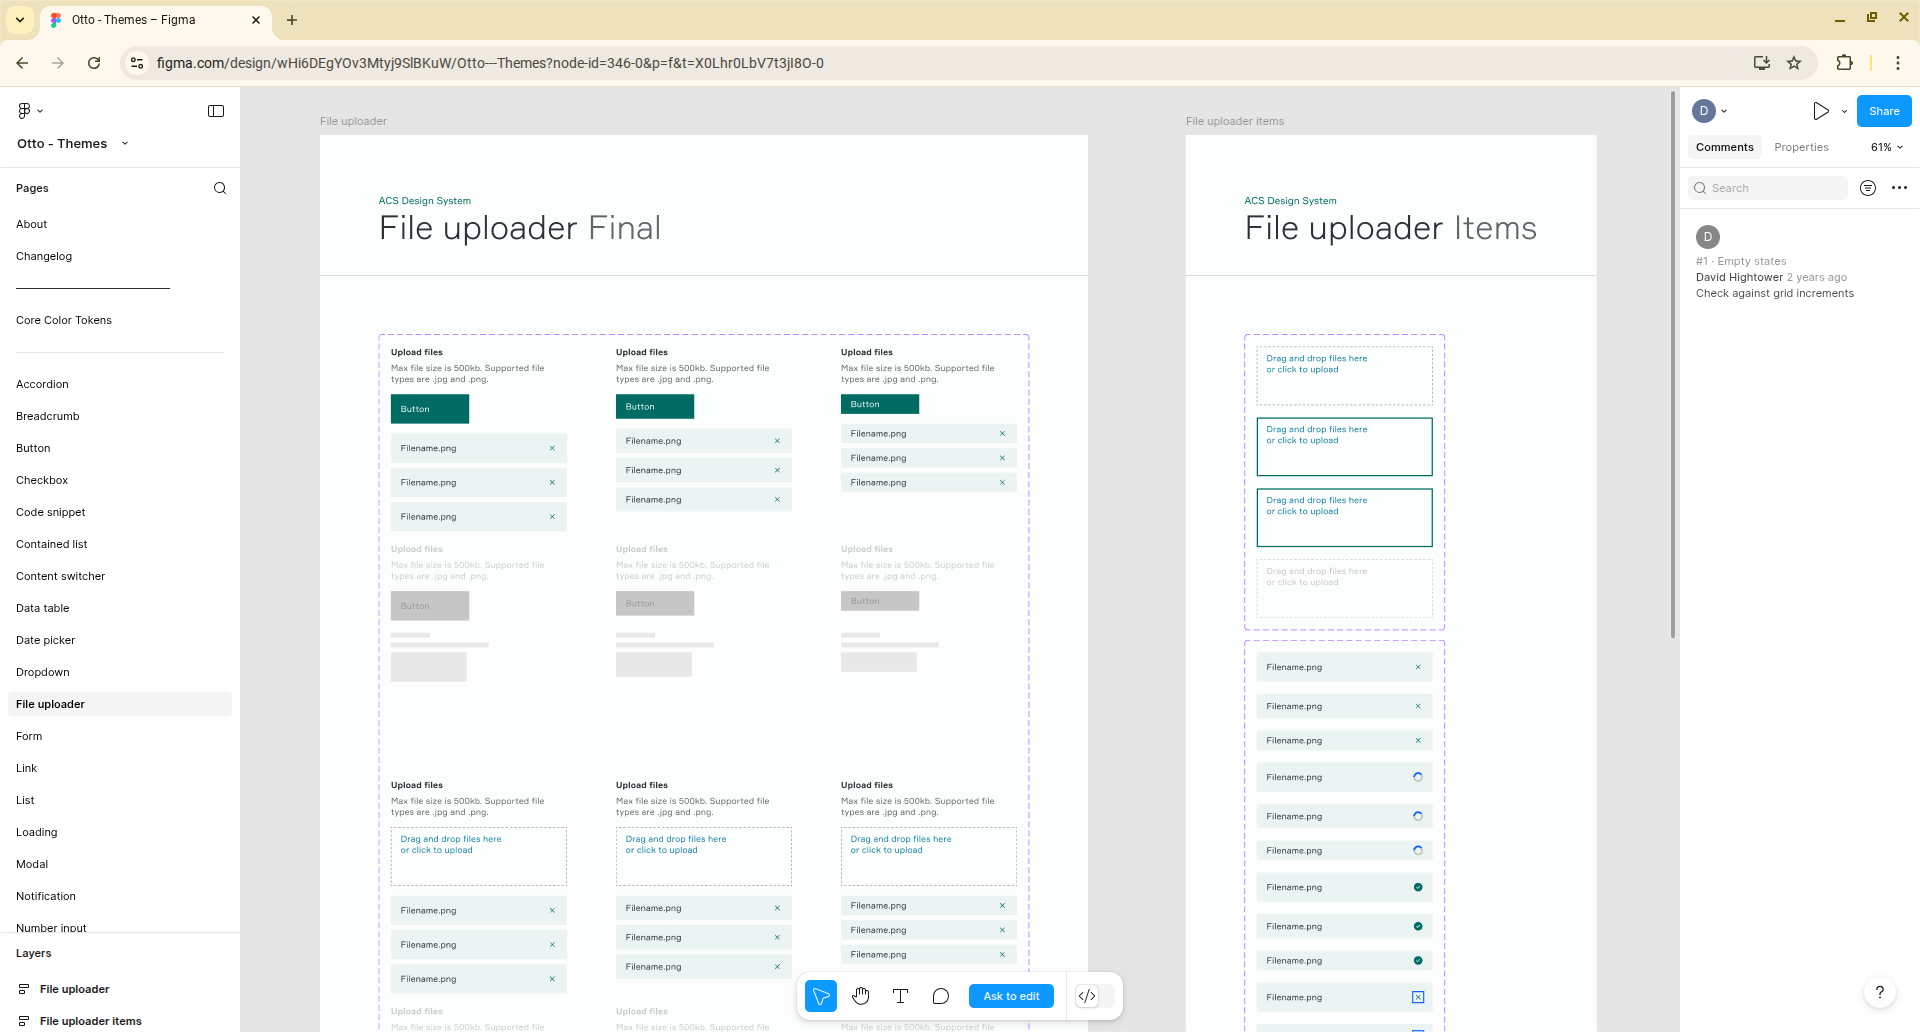This screenshot has height=1032, width=1920.
Task: Toggle the left sidebar panel icon
Action: pyautogui.click(x=216, y=111)
